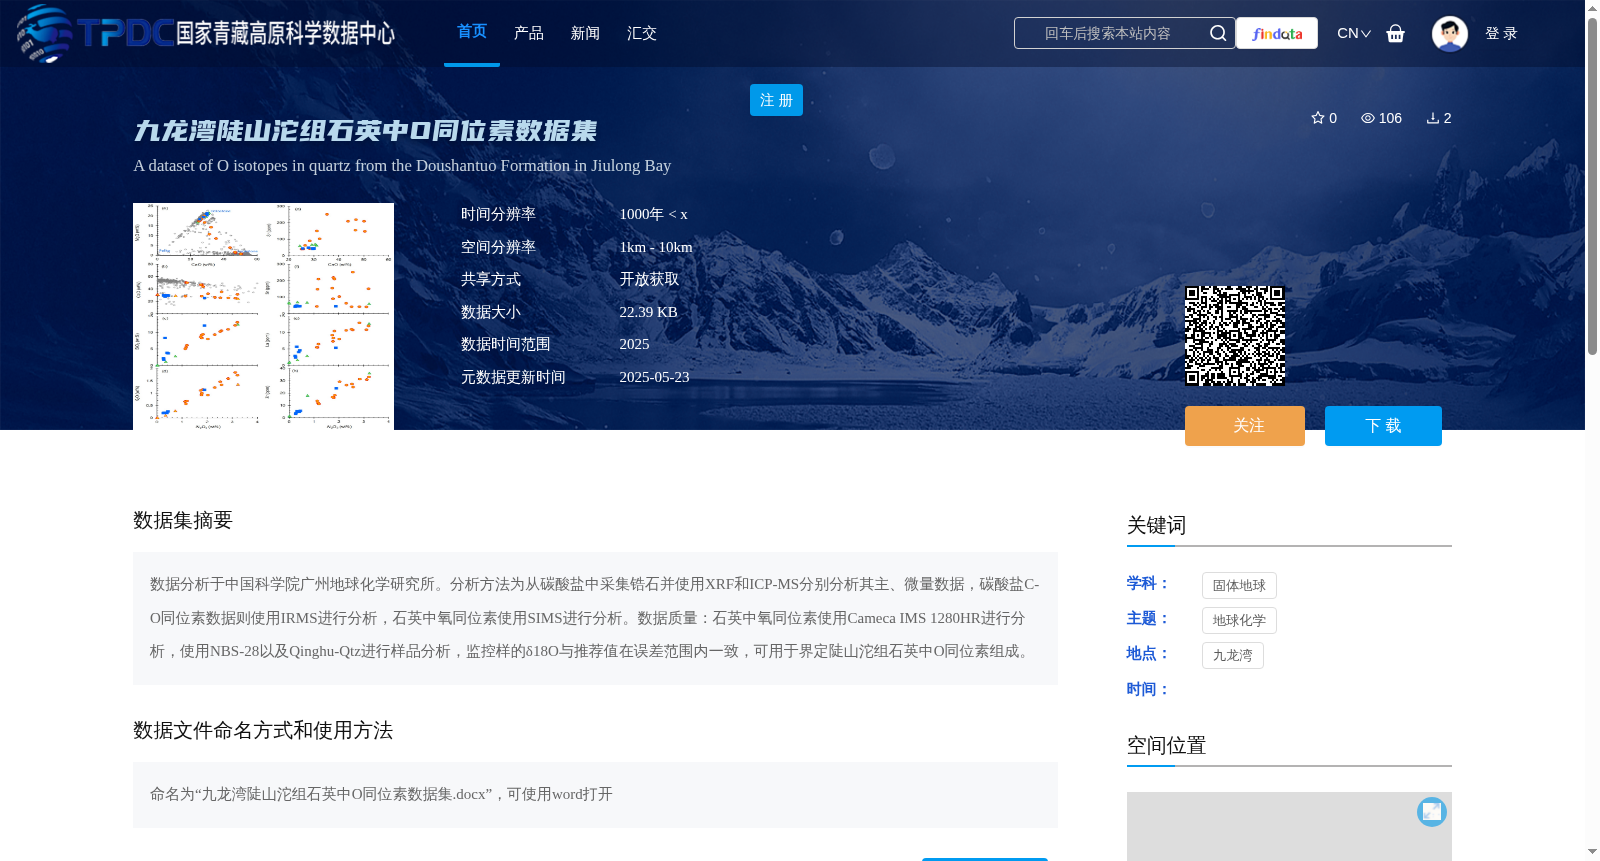Click the 关键词 sidebar heading
This screenshot has width=1600, height=861.
click(x=1156, y=525)
